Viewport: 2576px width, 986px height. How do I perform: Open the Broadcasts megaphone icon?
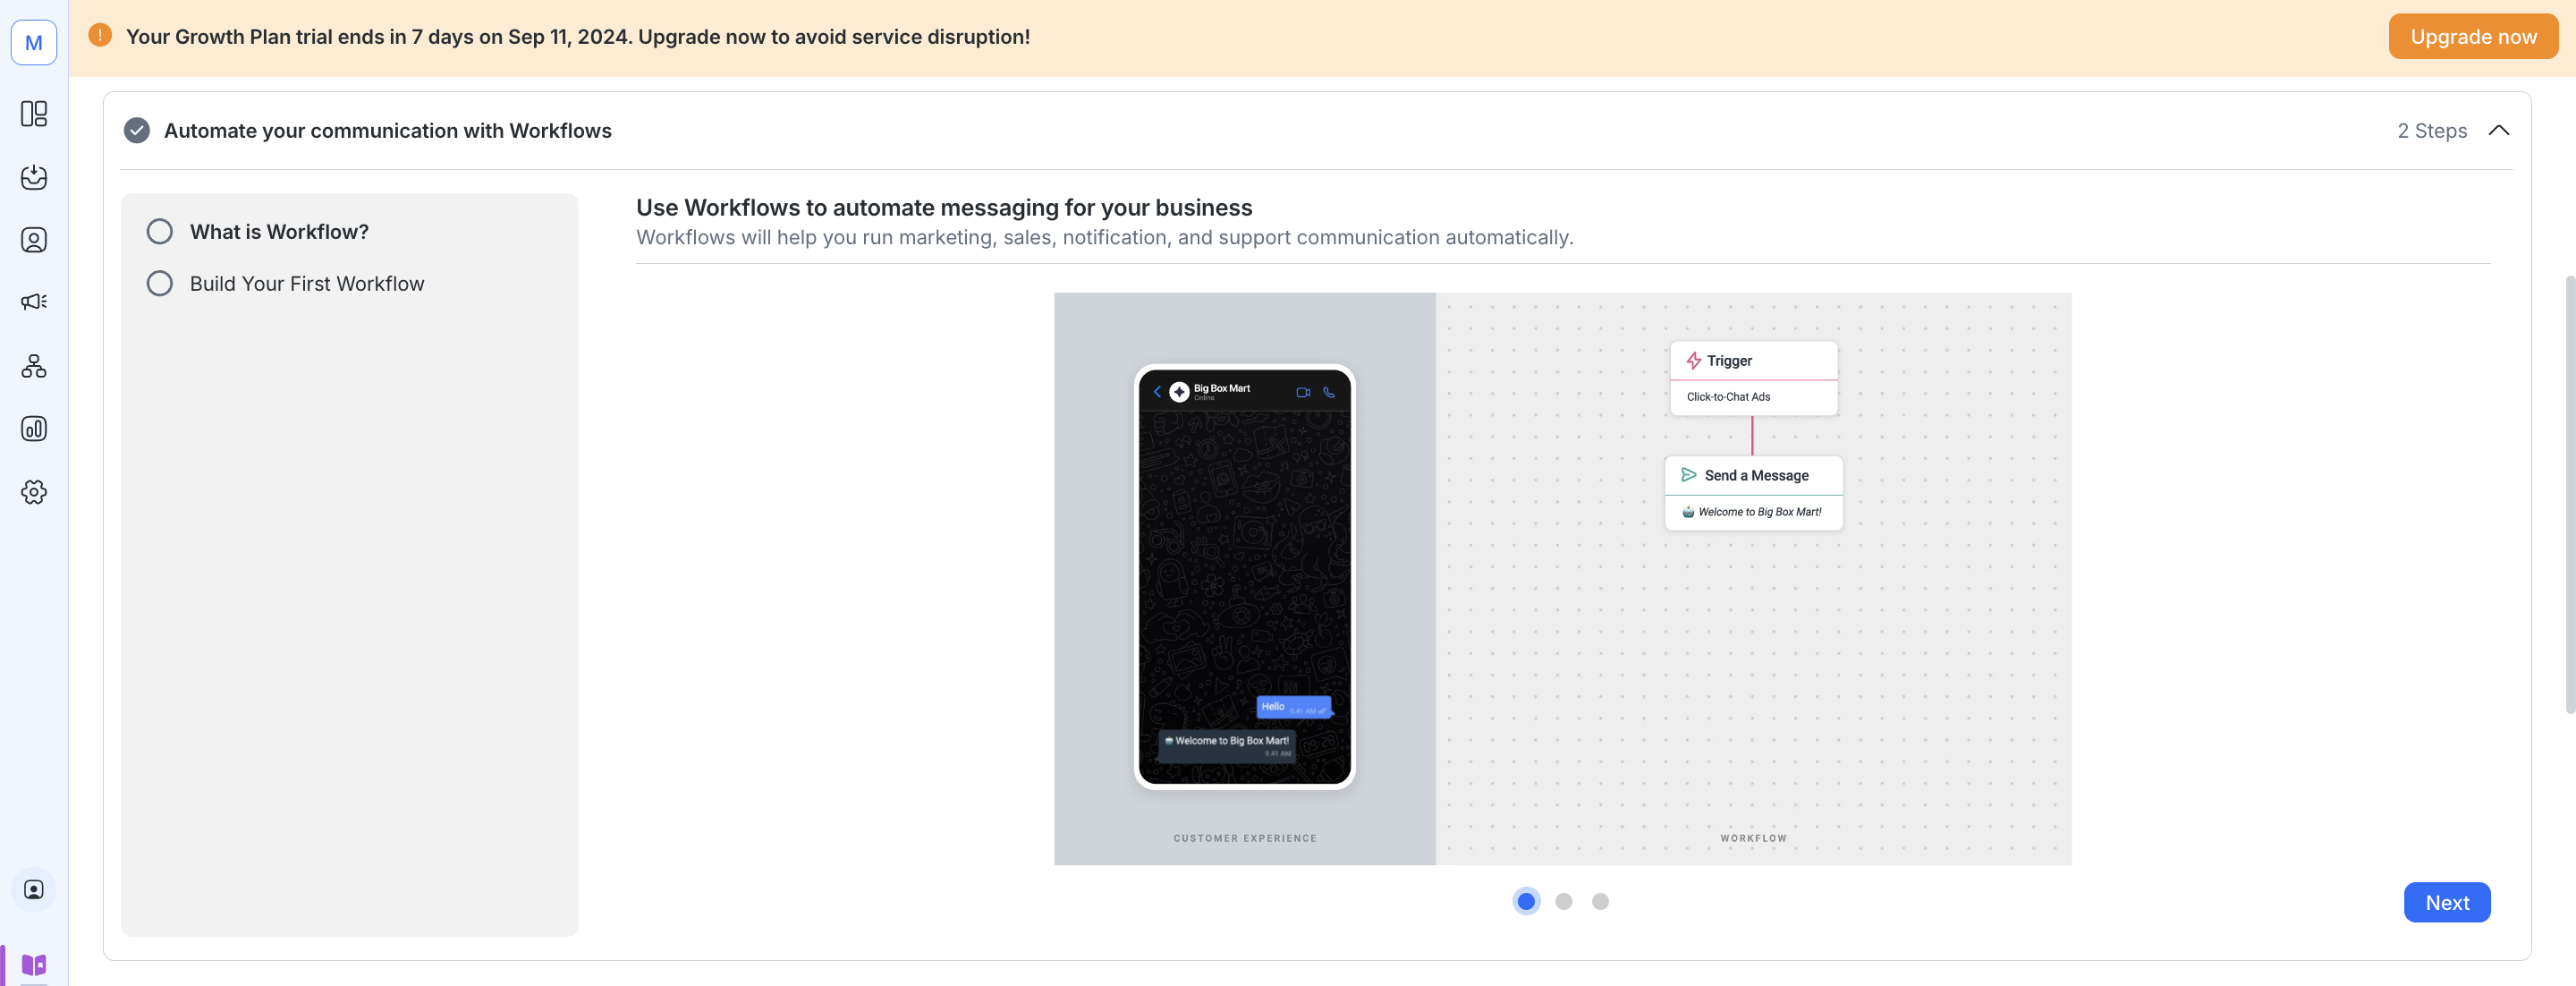[34, 302]
